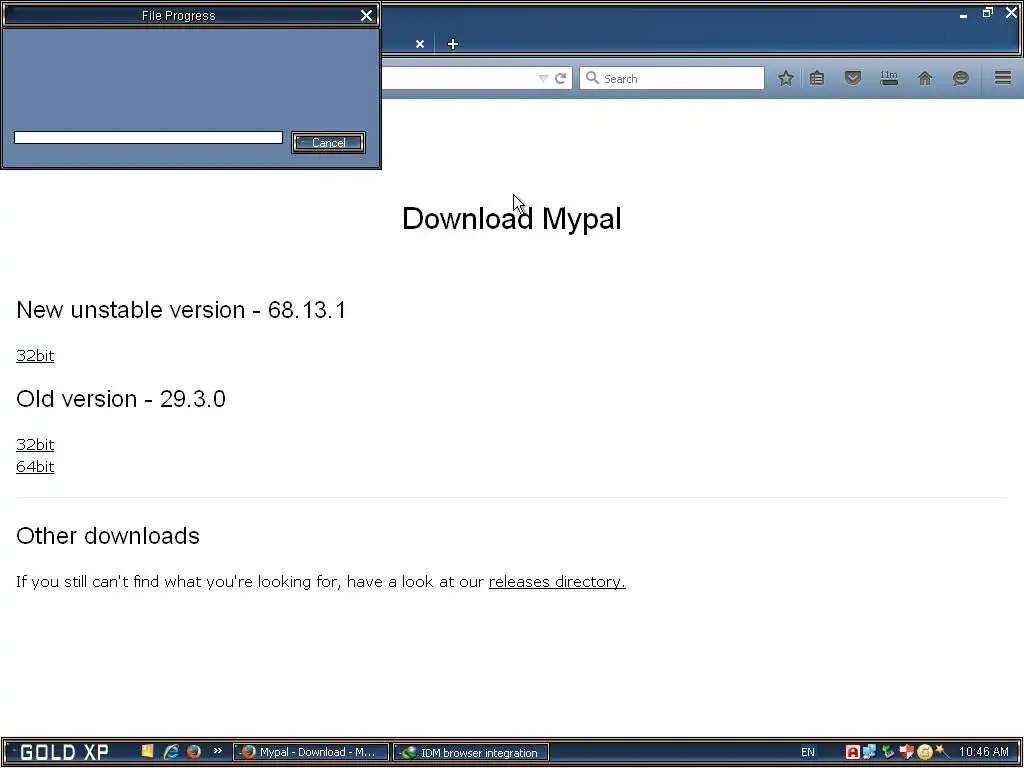This screenshot has height=768, width=1024.
Task: Open URL history dropdown arrow
Action: tap(543, 78)
